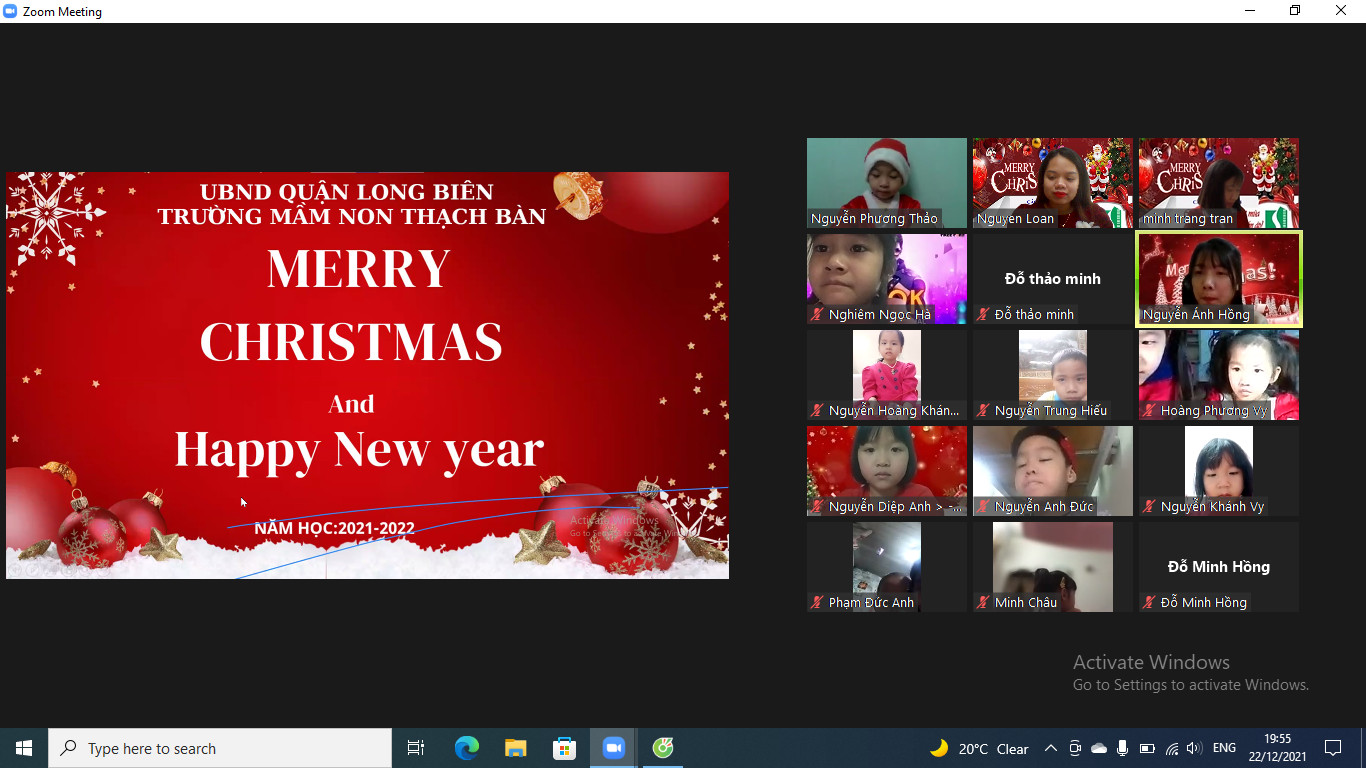Open the ENG input language selector
This screenshot has width=1366, height=768.
point(1224,748)
